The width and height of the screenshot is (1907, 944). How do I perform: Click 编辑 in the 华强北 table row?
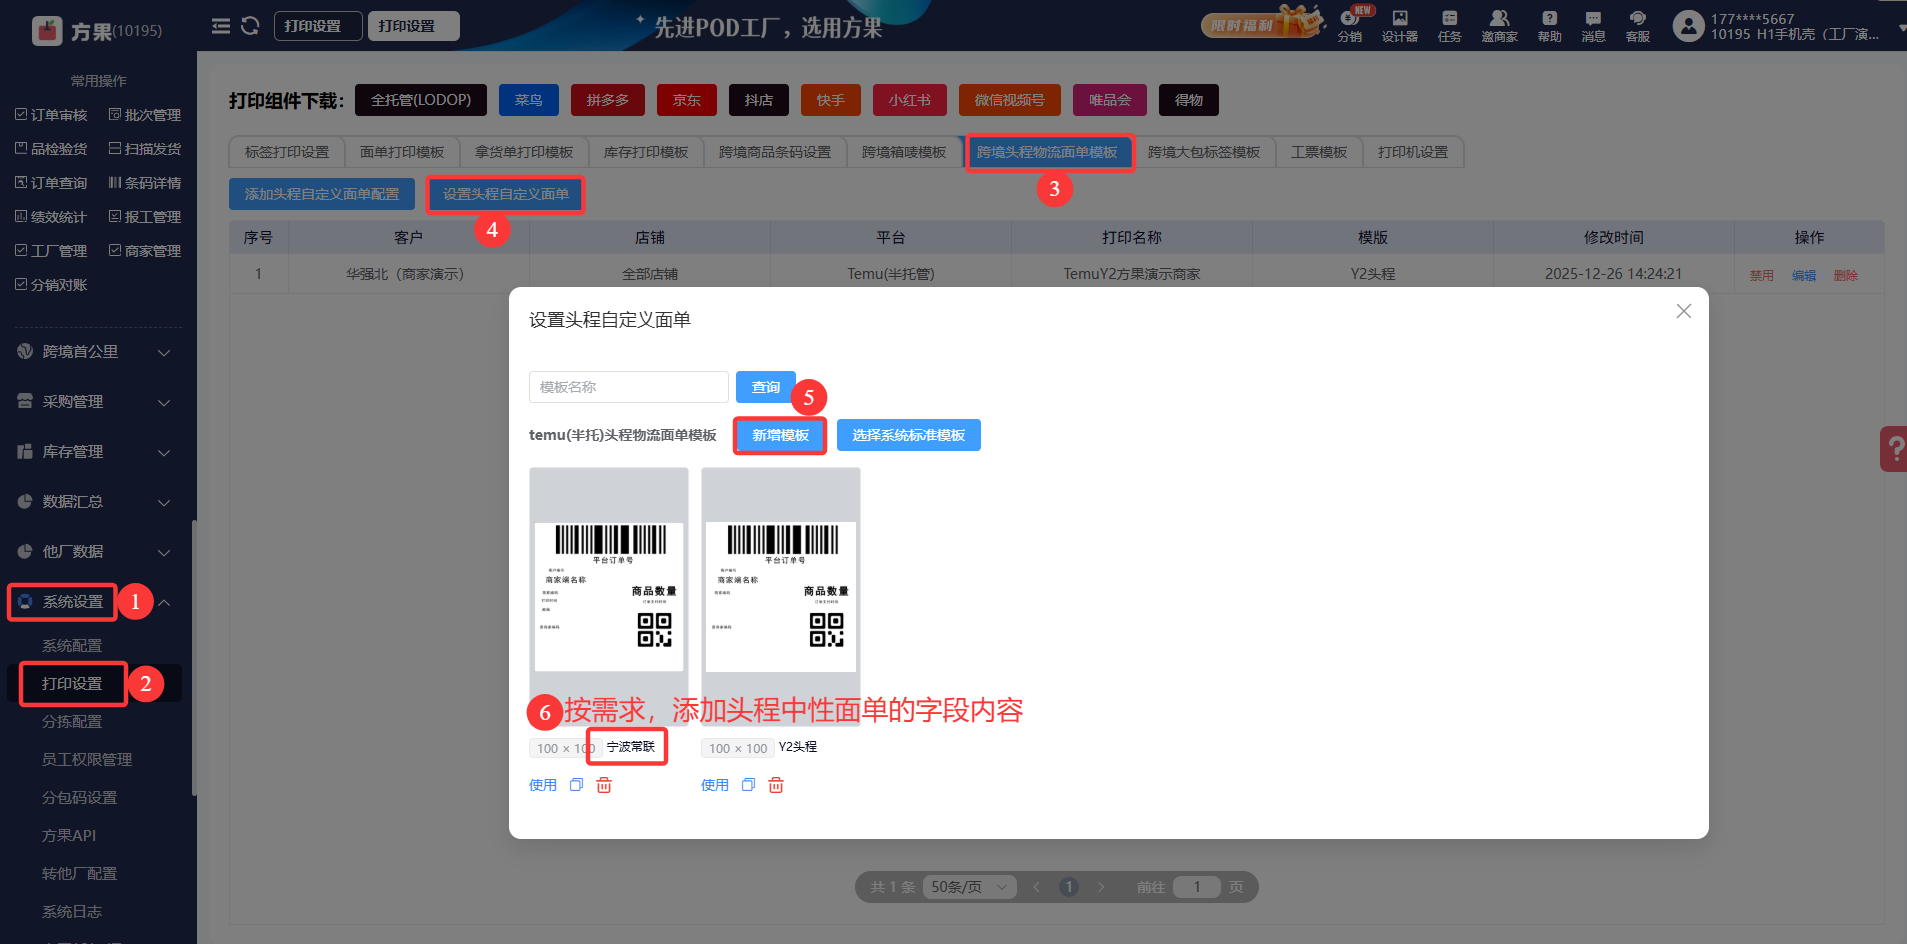pyautogui.click(x=1804, y=275)
